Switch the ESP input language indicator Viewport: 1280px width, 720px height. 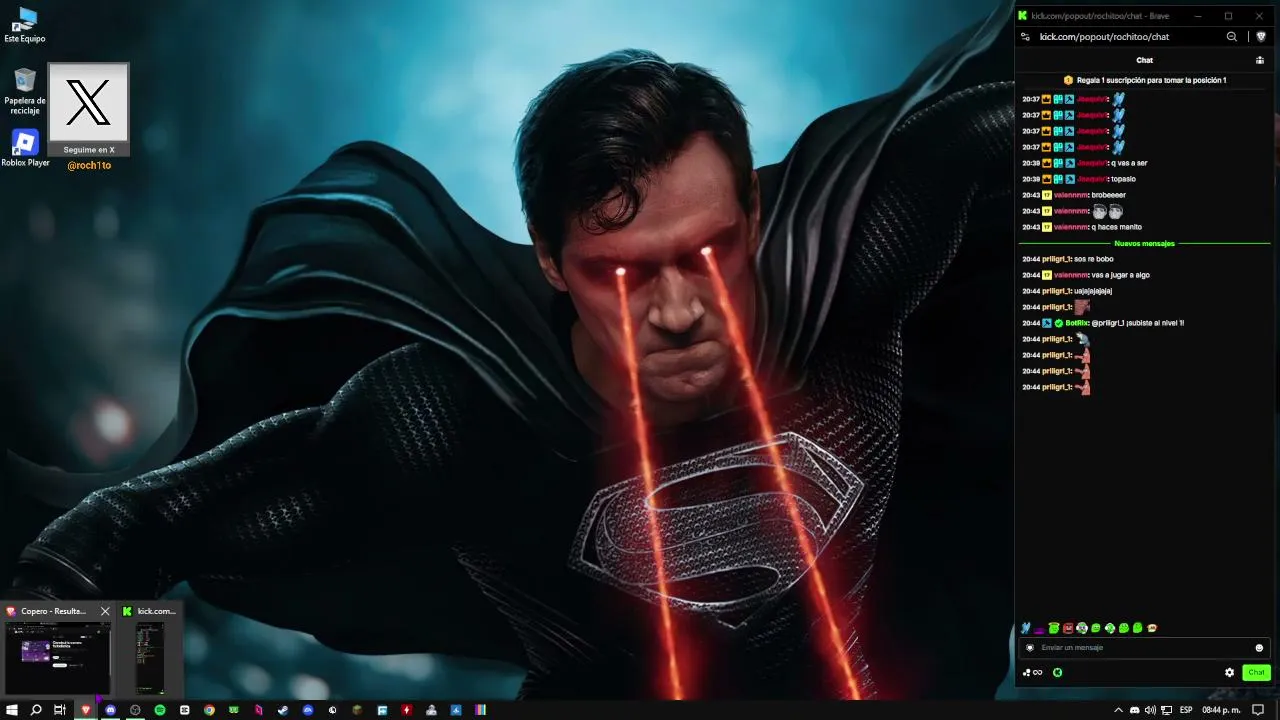(1186, 710)
